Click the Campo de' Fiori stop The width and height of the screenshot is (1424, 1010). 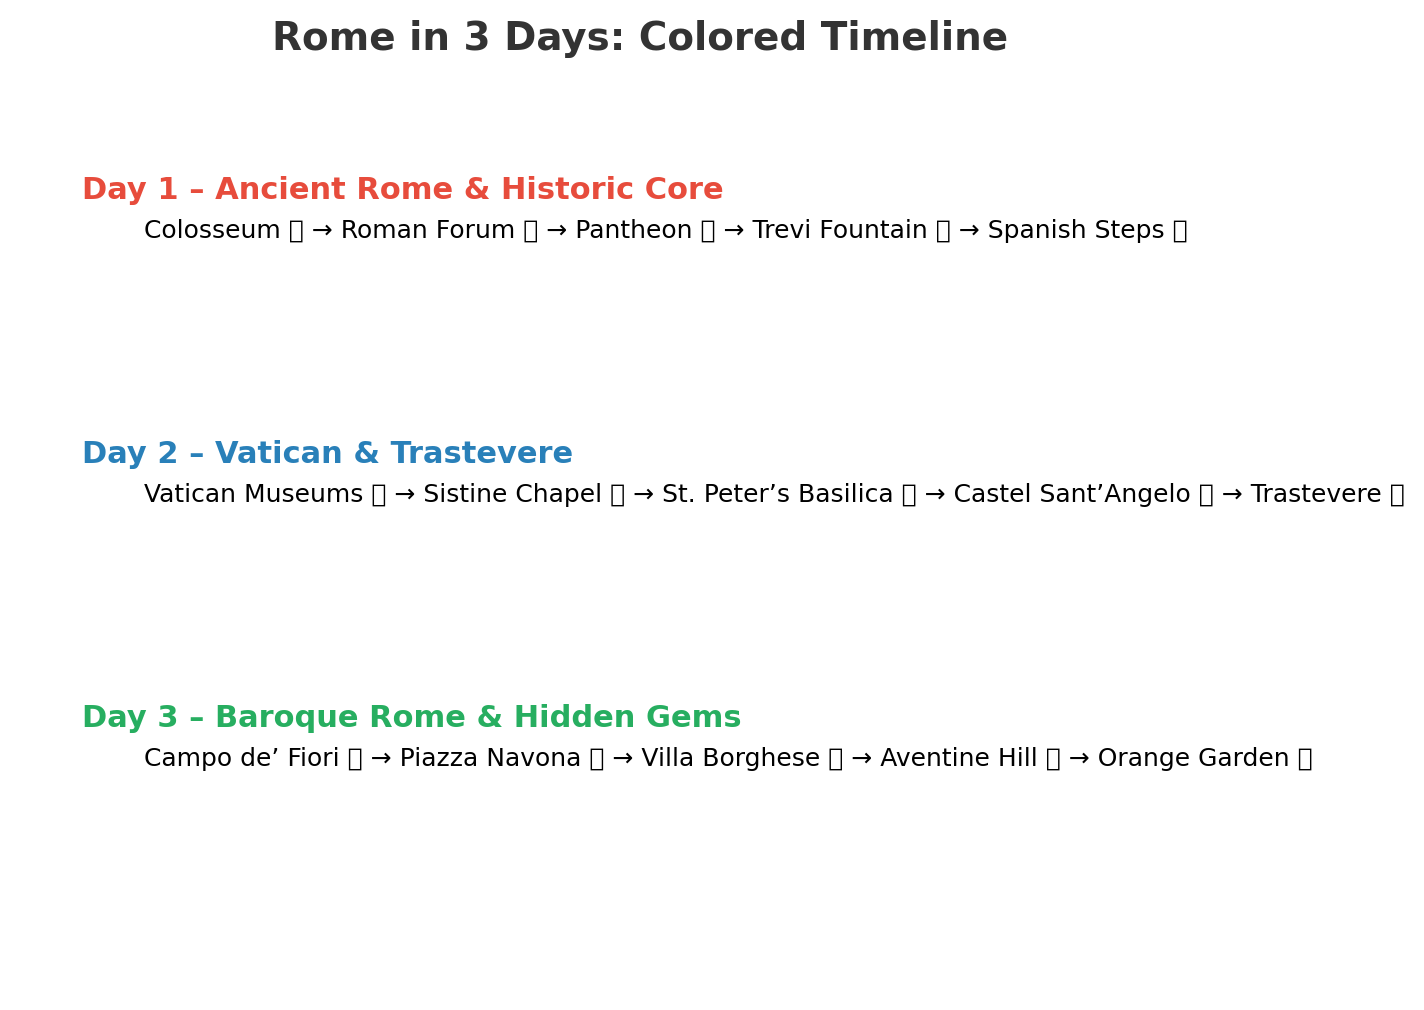pos(242,758)
